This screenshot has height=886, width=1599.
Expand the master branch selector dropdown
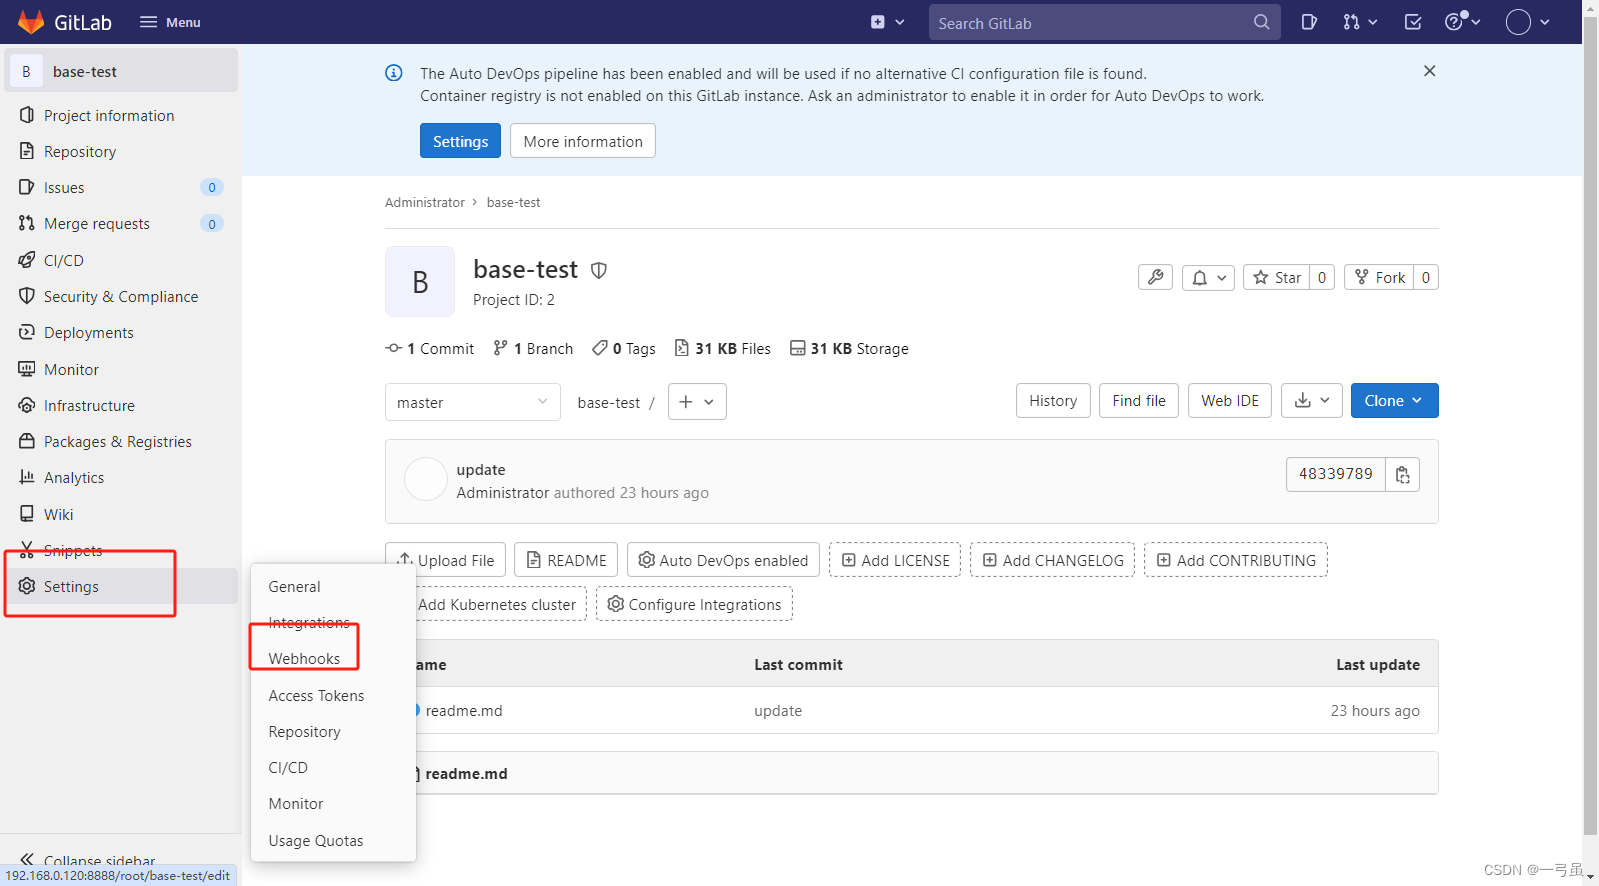[473, 402]
